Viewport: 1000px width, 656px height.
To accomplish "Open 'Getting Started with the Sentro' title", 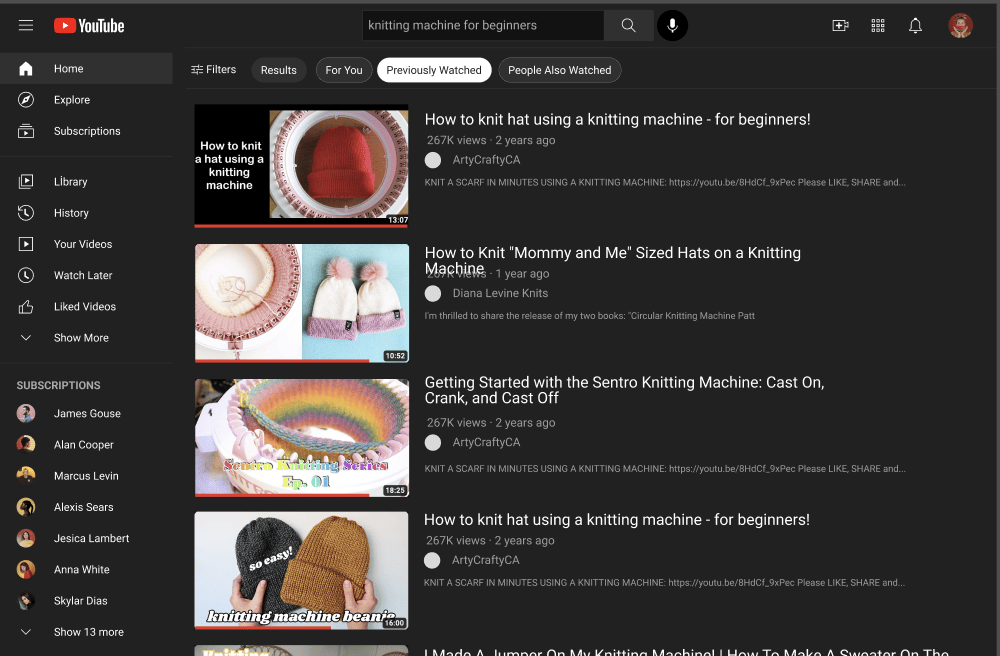I will point(624,390).
